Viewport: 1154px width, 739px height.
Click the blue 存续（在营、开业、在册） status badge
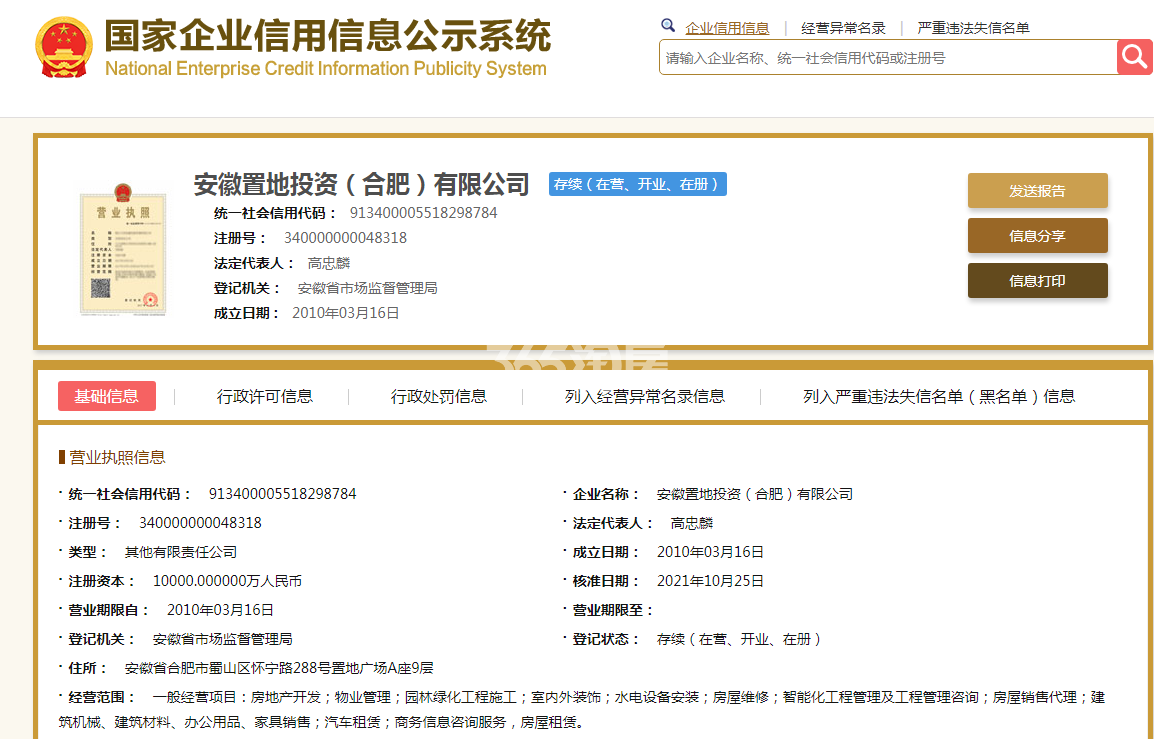pyautogui.click(x=637, y=184)
